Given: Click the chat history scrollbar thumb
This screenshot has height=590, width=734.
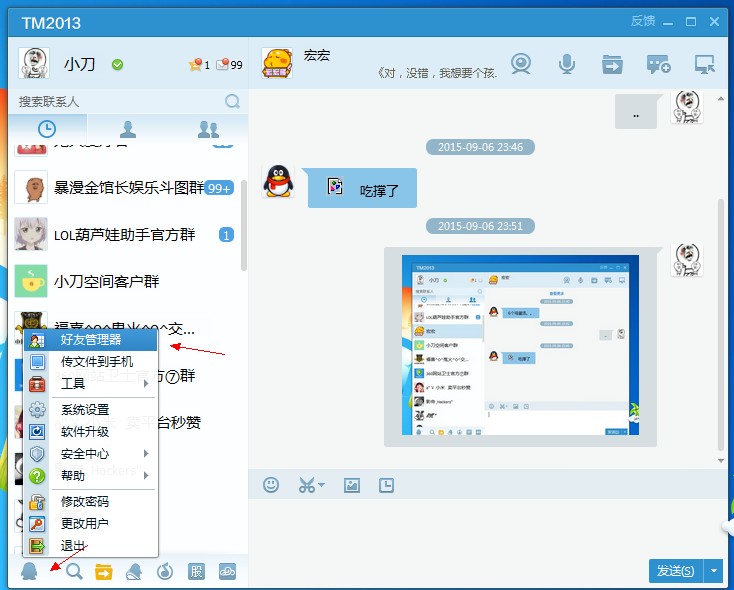Looking at the screenshot, I should (721, 324).
